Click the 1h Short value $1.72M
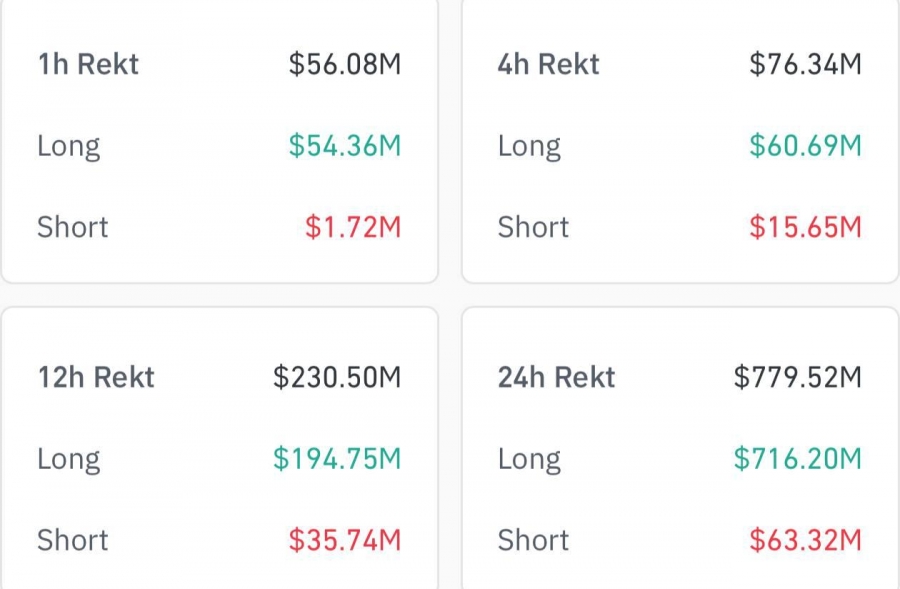 [x=352, y=227]
